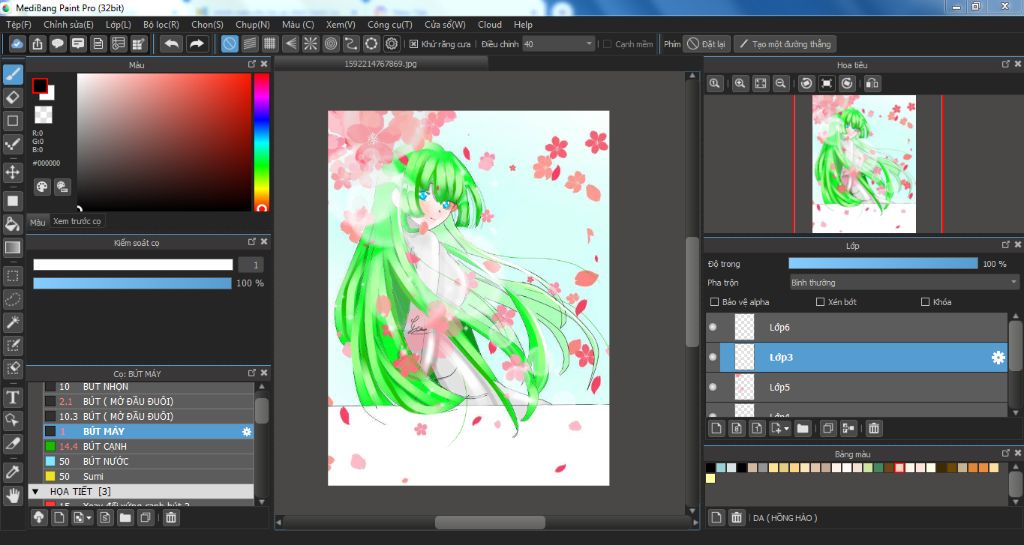
Task: Select the Gradient tool
Action: click(x=12, y=247)
